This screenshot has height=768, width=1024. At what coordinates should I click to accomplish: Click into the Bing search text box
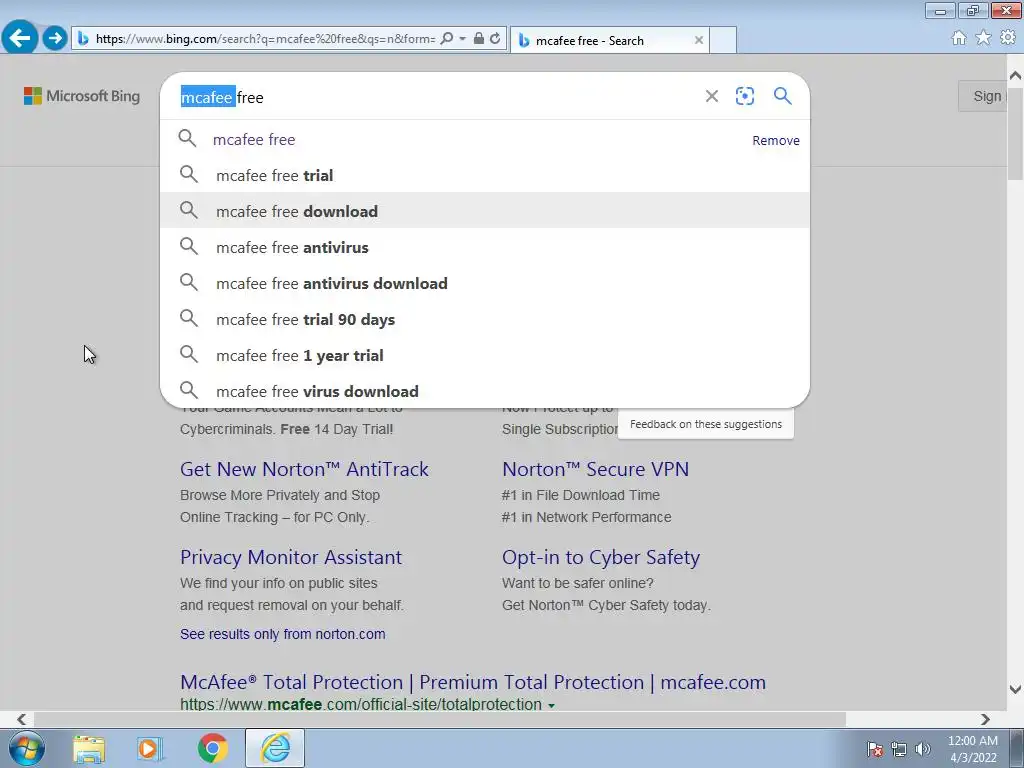(x=431, y=97)
